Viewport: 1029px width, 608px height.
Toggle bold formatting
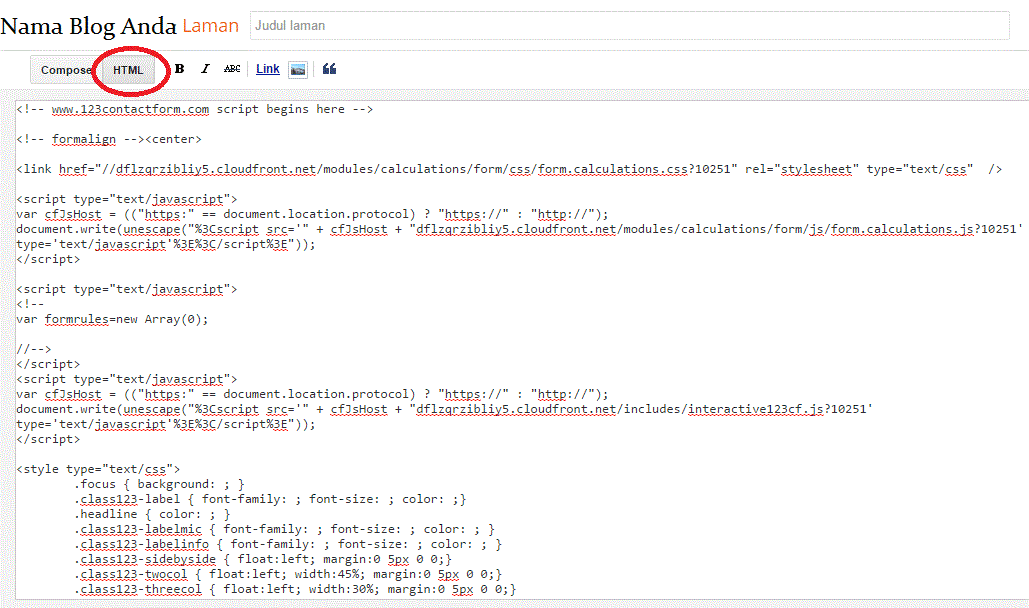coord(179,69)
